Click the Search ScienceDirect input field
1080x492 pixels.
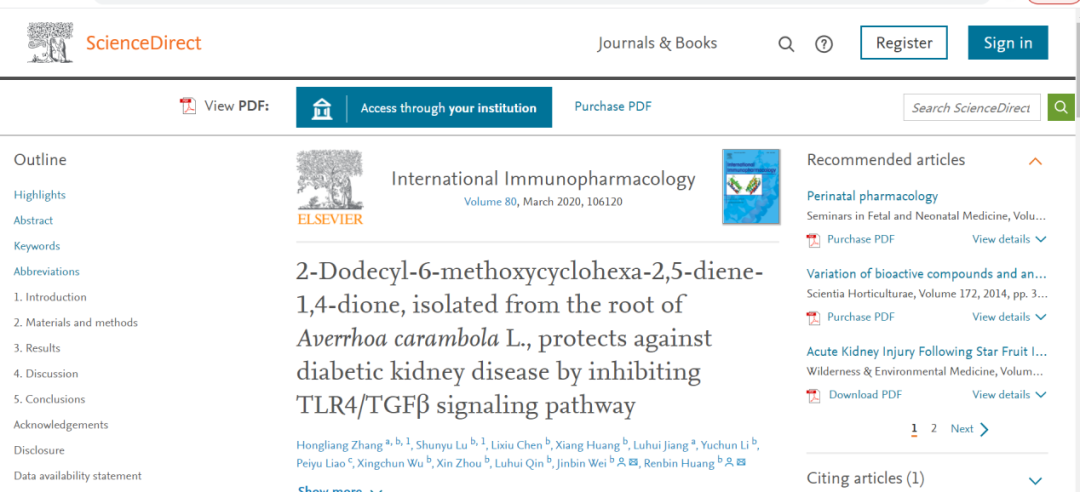(x=971, y=108)
